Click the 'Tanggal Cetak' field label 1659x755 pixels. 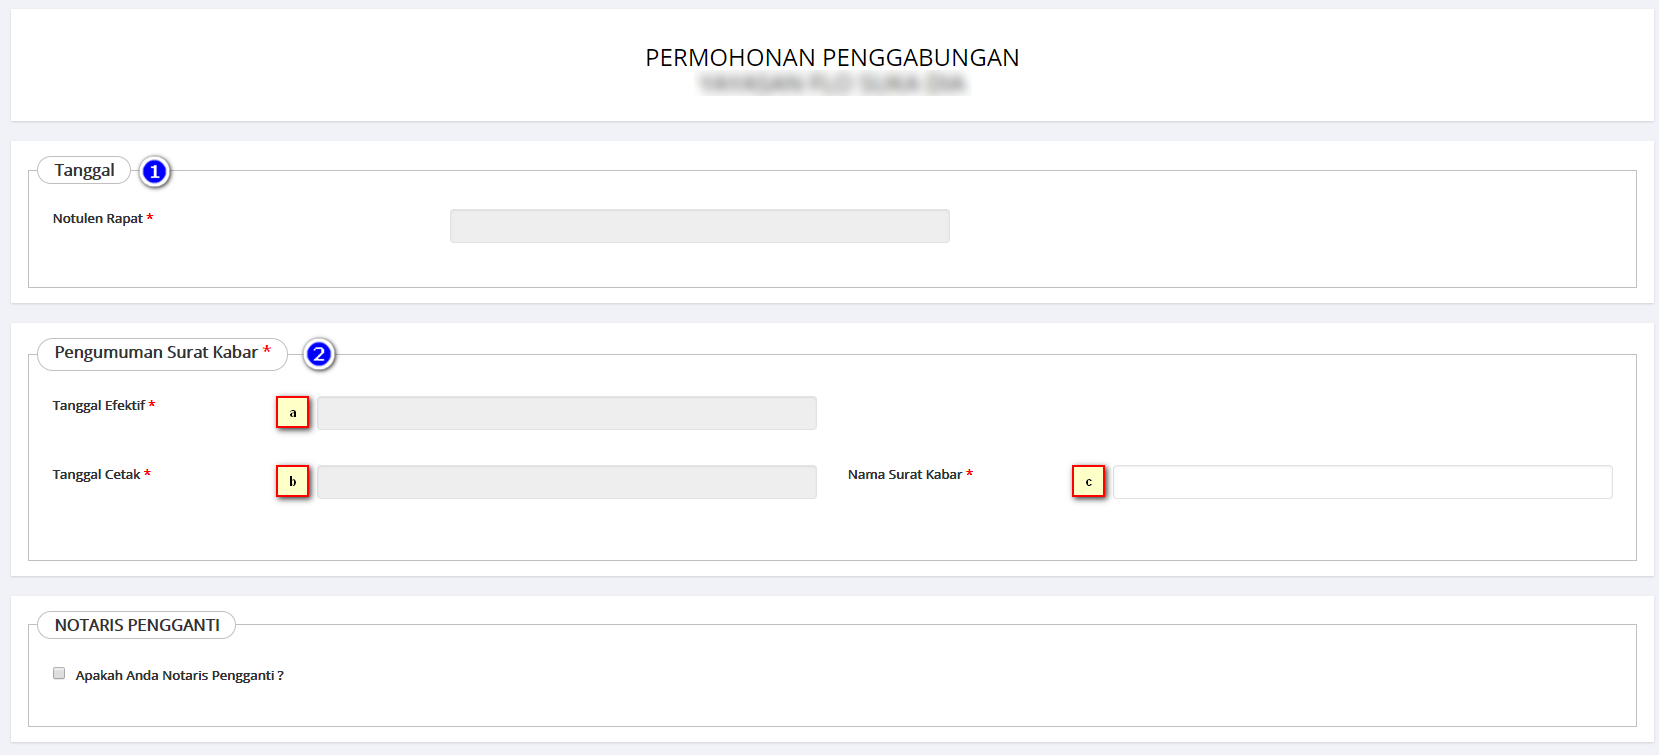pyautogui.click(x=97, y=475)
